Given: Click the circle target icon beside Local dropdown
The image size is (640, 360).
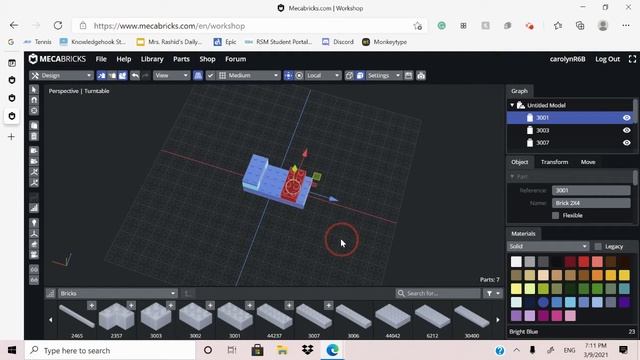Looking at the screenshot, I should coord(299,76).
